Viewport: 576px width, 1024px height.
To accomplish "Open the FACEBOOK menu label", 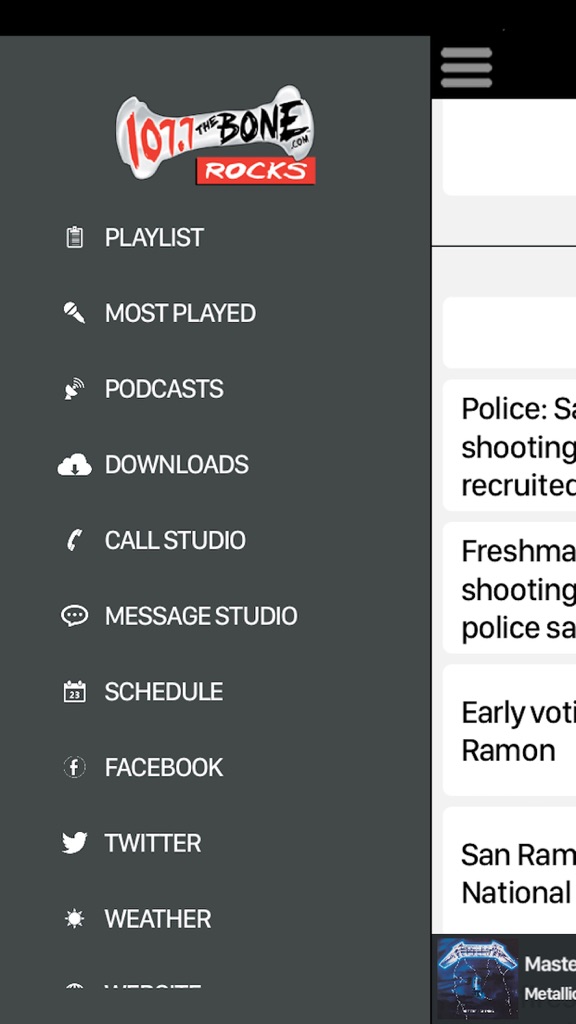I will pyautogui.click(x=164, y=767).
